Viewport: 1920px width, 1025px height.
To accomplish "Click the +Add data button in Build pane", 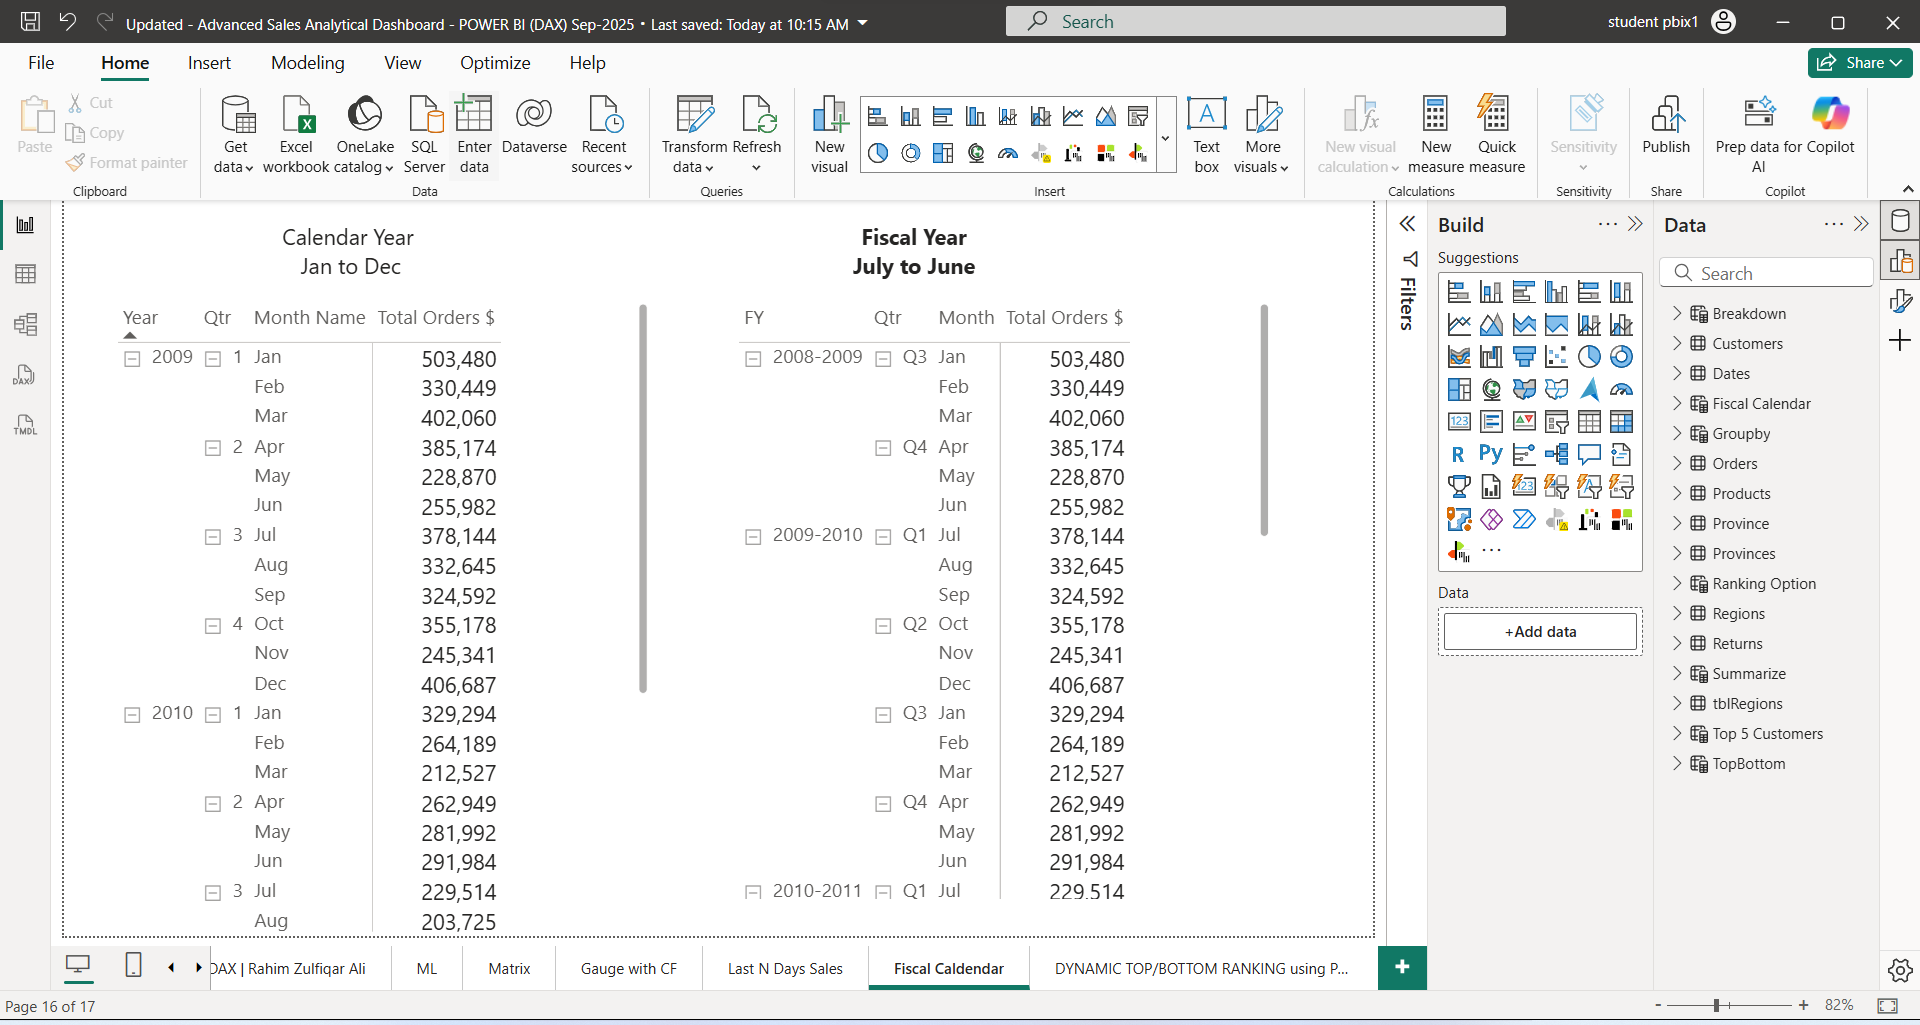I will click(x=1539, y=631).
